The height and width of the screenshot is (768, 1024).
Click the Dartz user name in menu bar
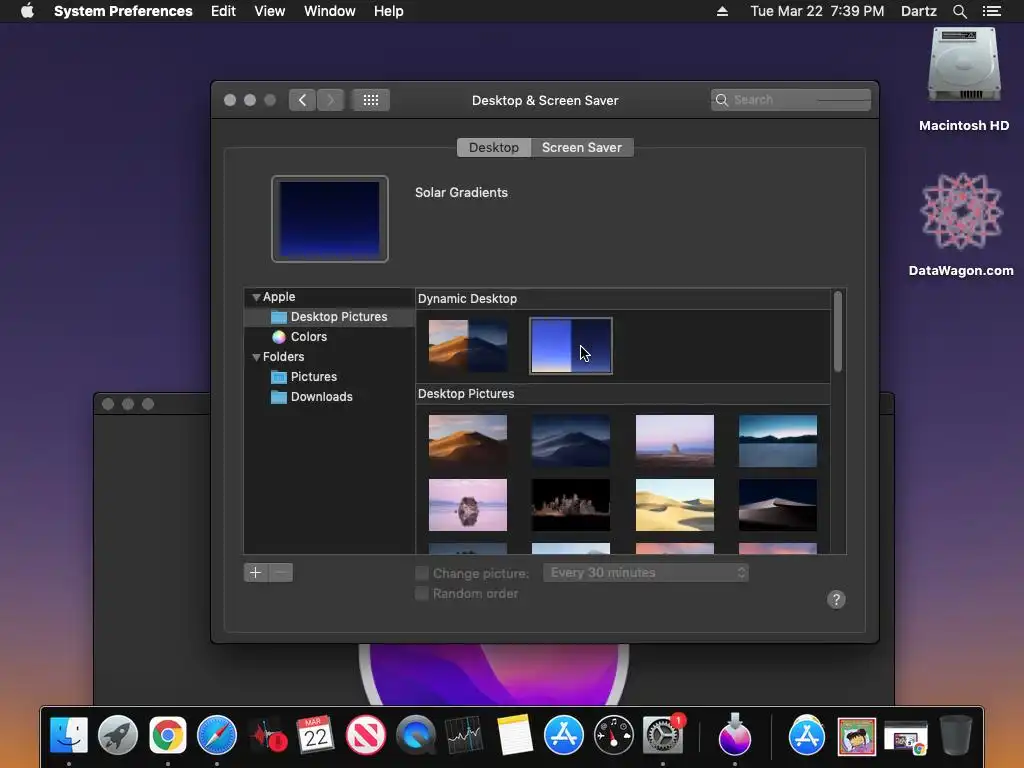[918, 11]
